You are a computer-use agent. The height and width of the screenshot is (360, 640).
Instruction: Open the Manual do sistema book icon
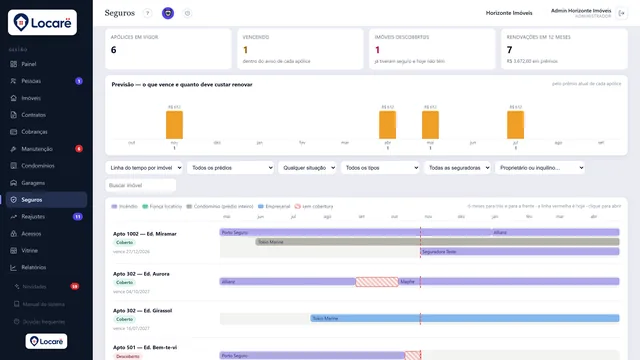click(x=17, y=304)
